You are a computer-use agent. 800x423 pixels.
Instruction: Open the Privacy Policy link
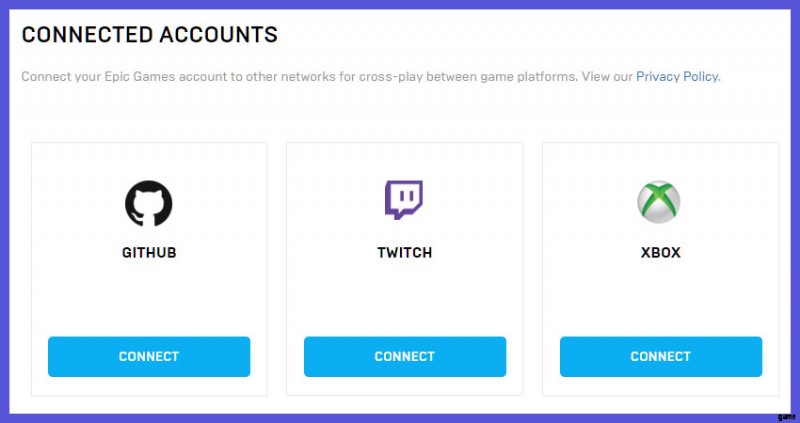[677, 77]
